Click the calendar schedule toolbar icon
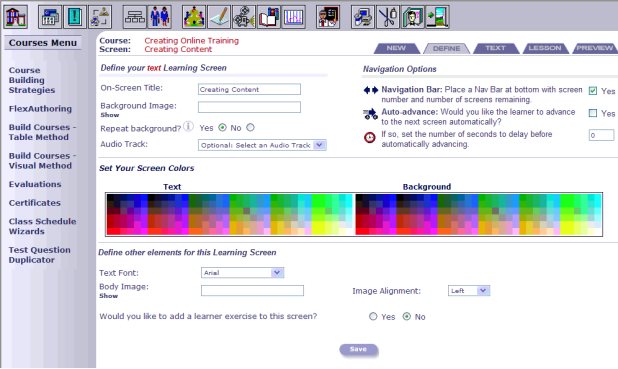618x369 pixels. click(50, 17)
